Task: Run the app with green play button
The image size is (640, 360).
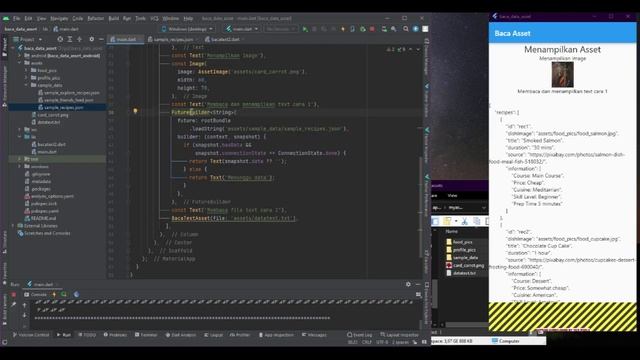Action: tap(304, 29)
